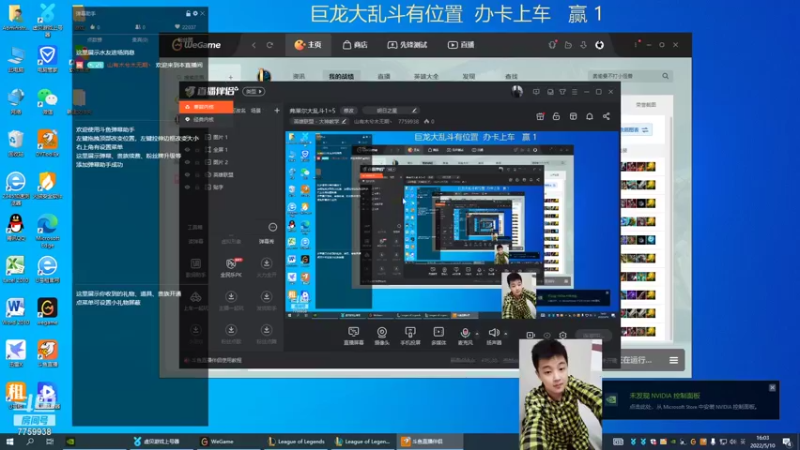Select the orange landscape-mode tab

tap(206, 107)
